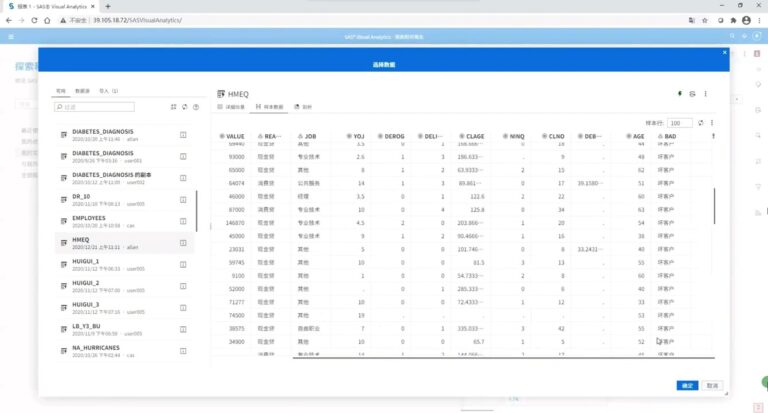This screenshot has height=413, width=768.
Task: Click the 146870 value cell
Action: click(237, 223)
